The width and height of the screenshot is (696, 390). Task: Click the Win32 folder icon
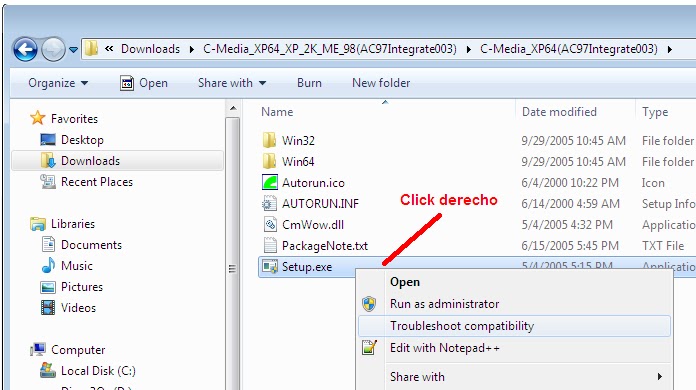[269, 140]
